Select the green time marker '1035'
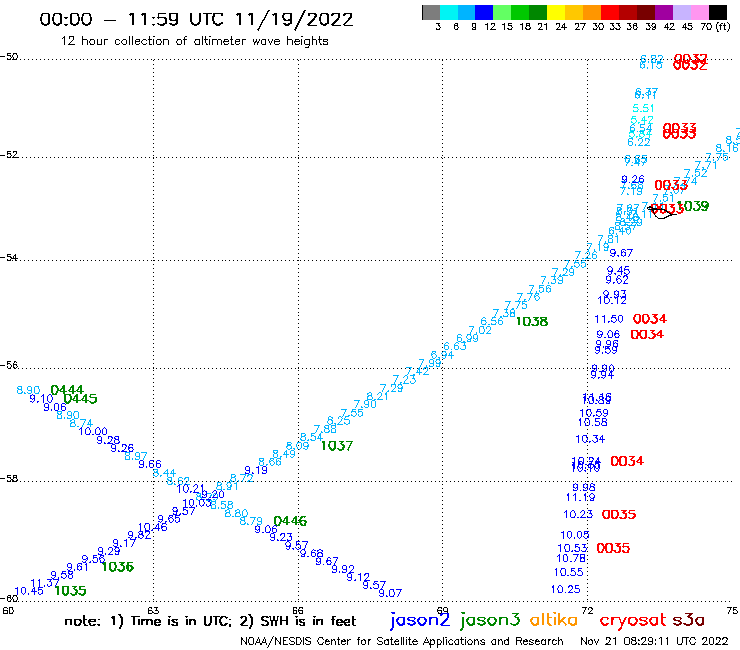This screenshot has height=650, width=740. [70, 591]
